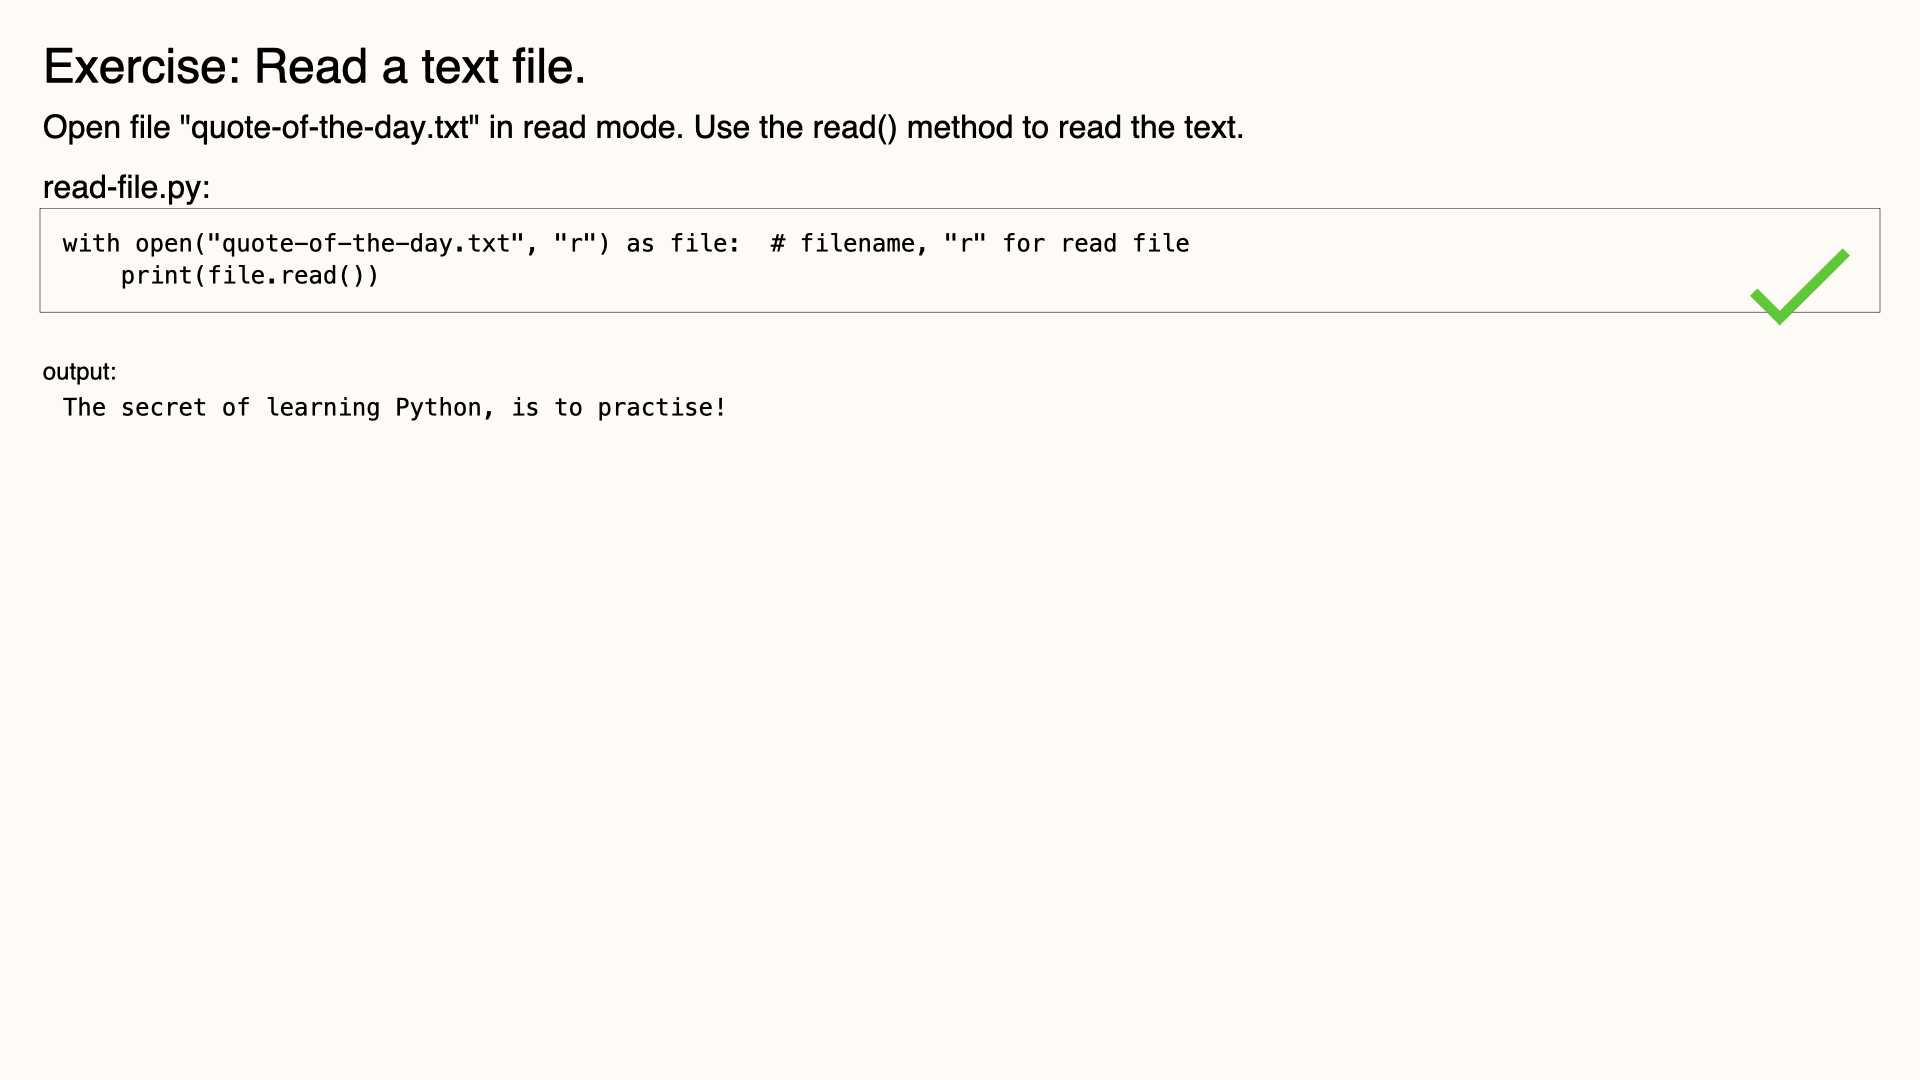The width and height of the screenshot is (1920, 1080).
Task: Click the "quote-of-the-day.txt" string in the code
Action: pyautogui.click(x=365, y=243)
